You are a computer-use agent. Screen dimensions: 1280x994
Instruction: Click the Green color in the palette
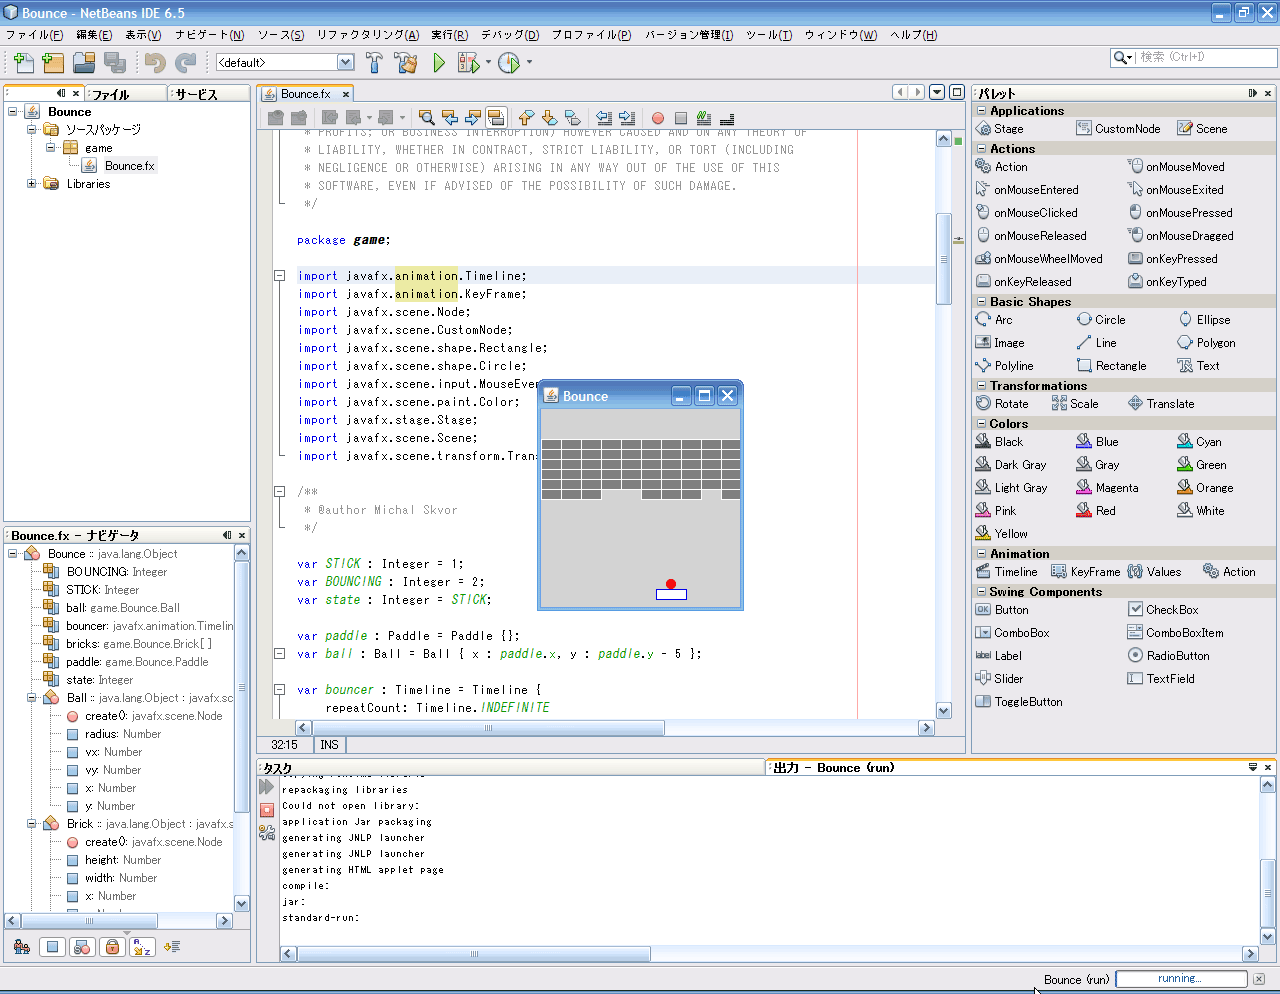[x=1202, y=465]
